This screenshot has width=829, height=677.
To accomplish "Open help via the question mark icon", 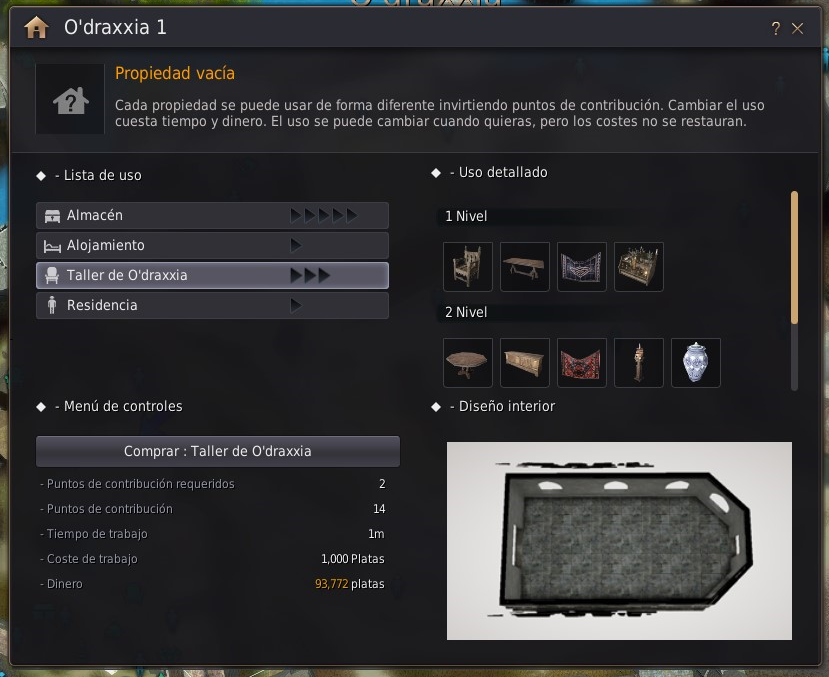I will point(776,29).
